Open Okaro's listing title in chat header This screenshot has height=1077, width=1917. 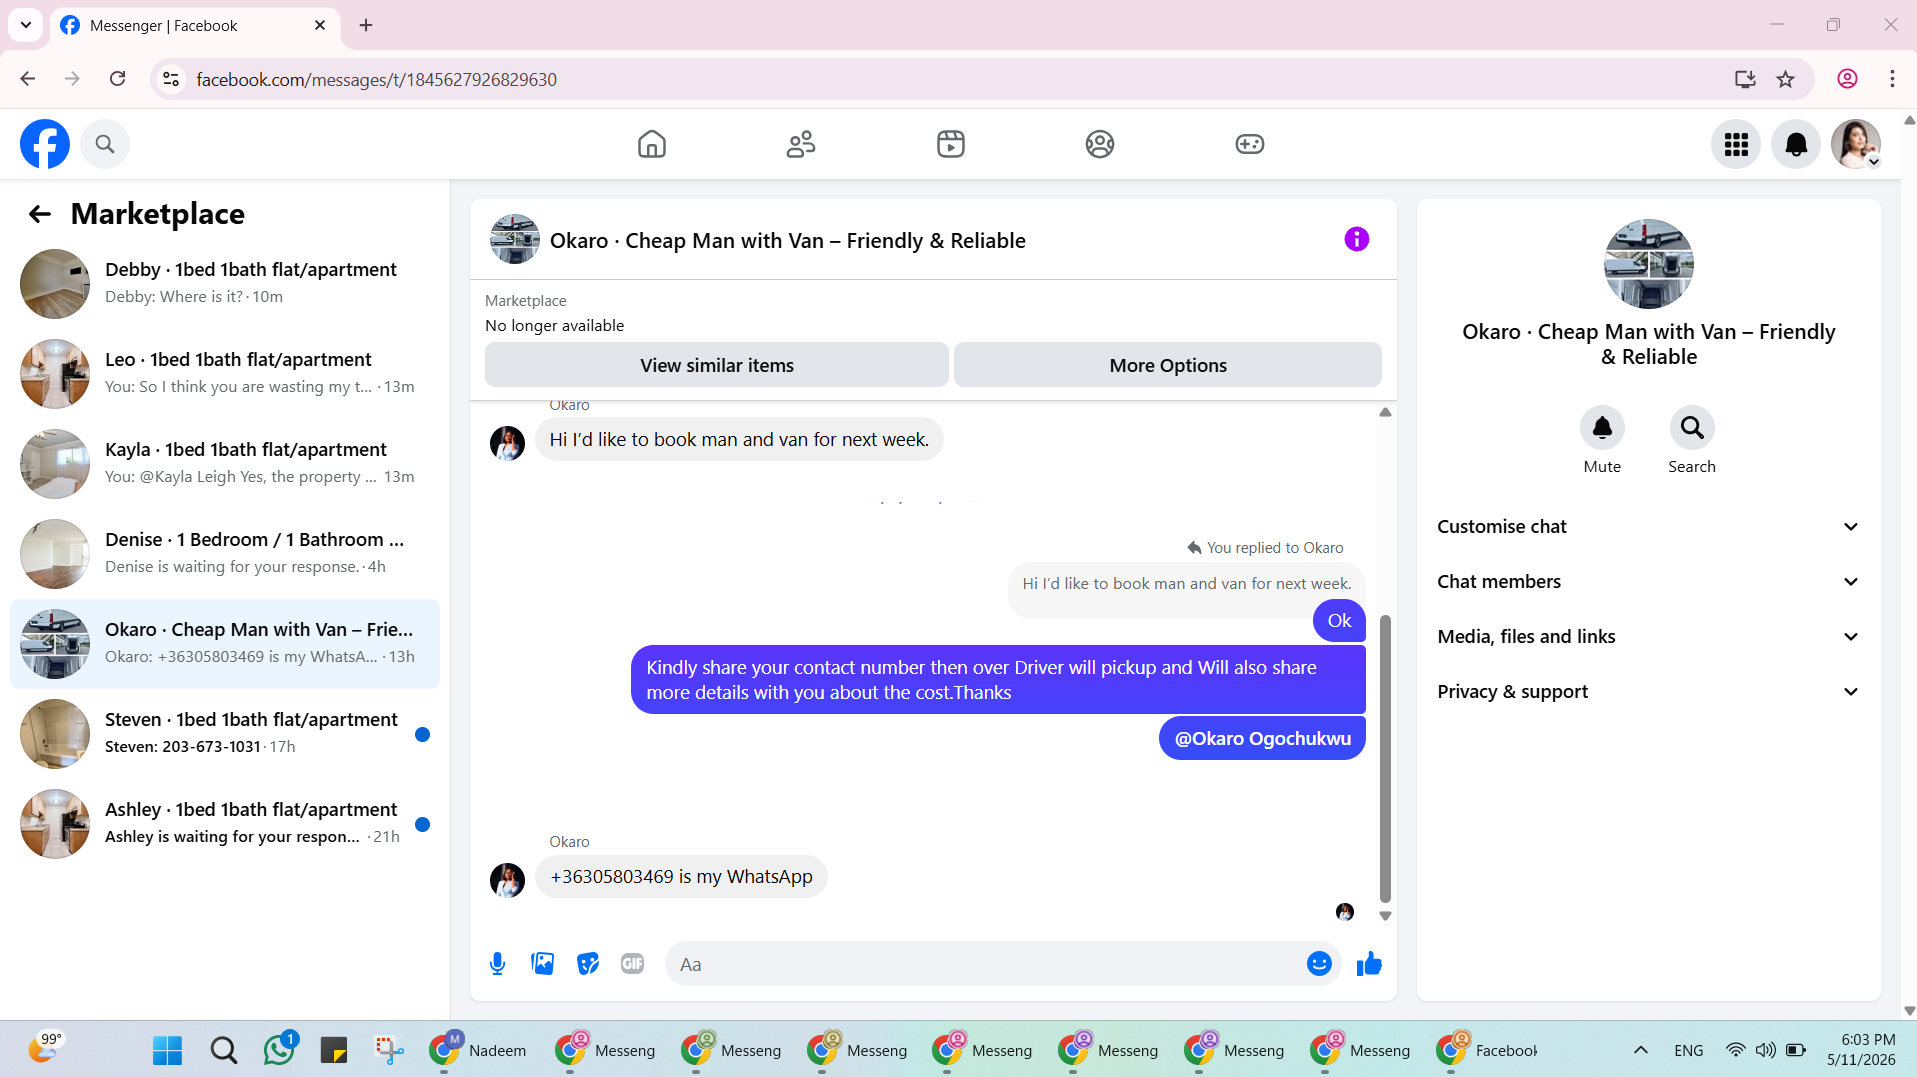[x=787, y=241]
